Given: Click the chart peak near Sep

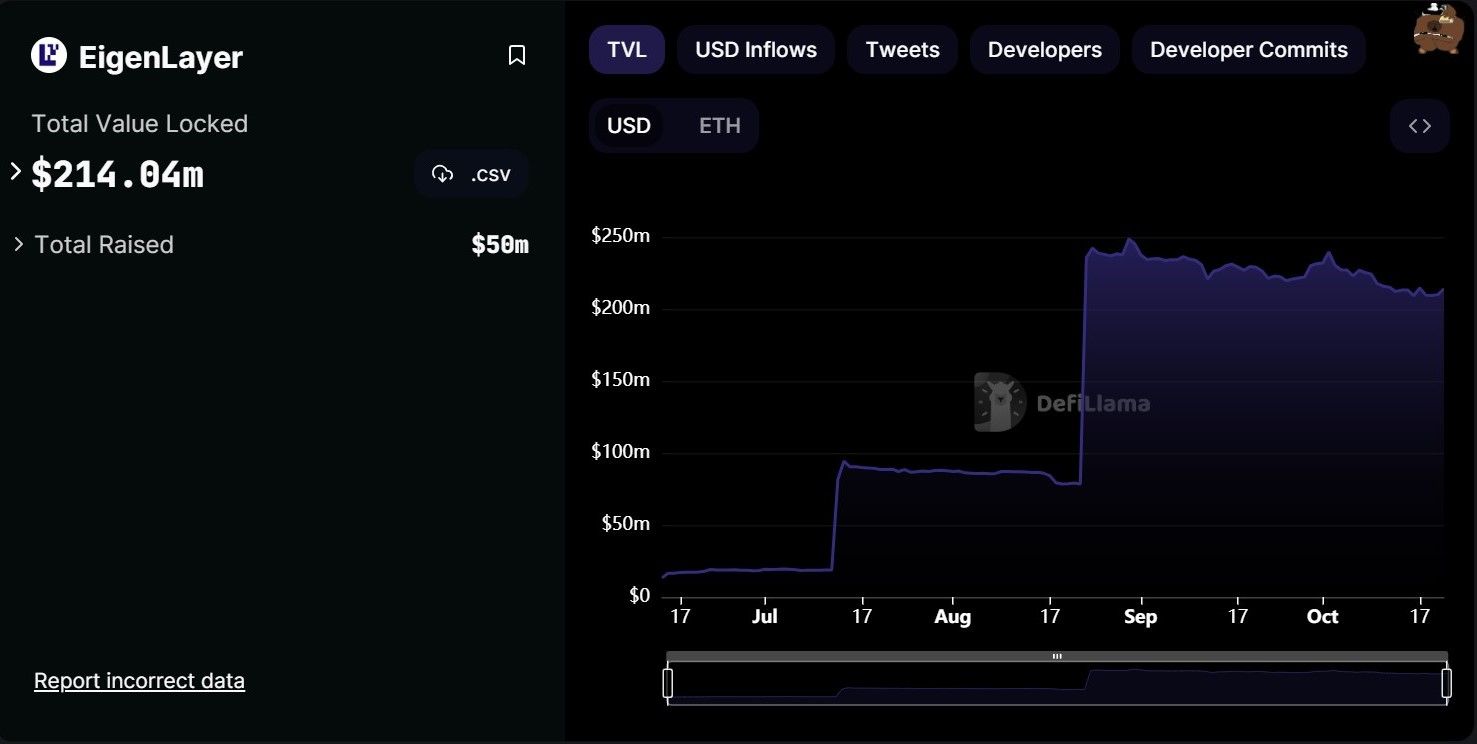Looking at the screenshot, I should point(1129,240).
